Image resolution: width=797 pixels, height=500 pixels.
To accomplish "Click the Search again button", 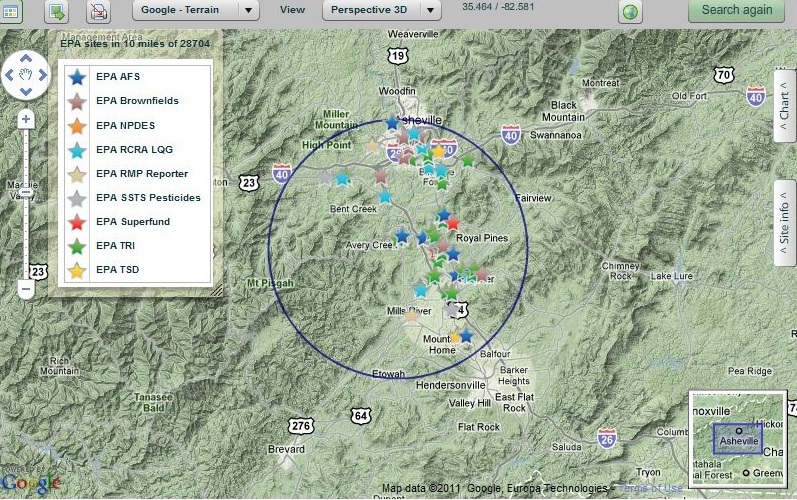I will [x=737, y=10].
